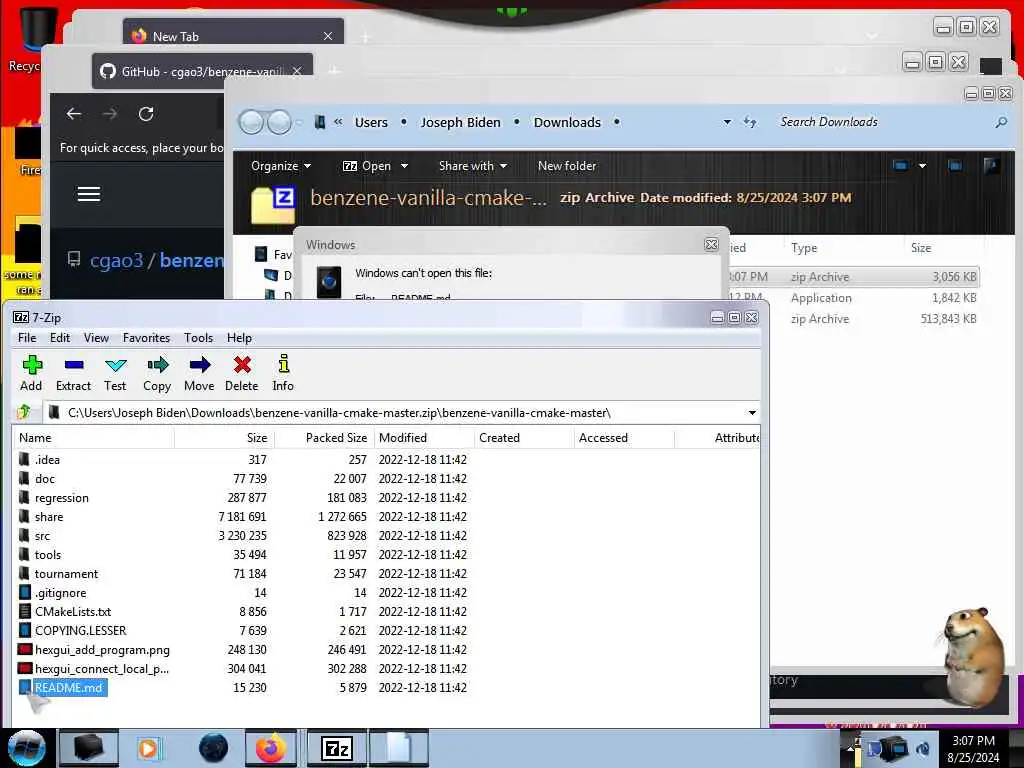Open the change view dropdown arrow in Explorer
Viewport: 1024px width, 768px height.
(922, 166)
